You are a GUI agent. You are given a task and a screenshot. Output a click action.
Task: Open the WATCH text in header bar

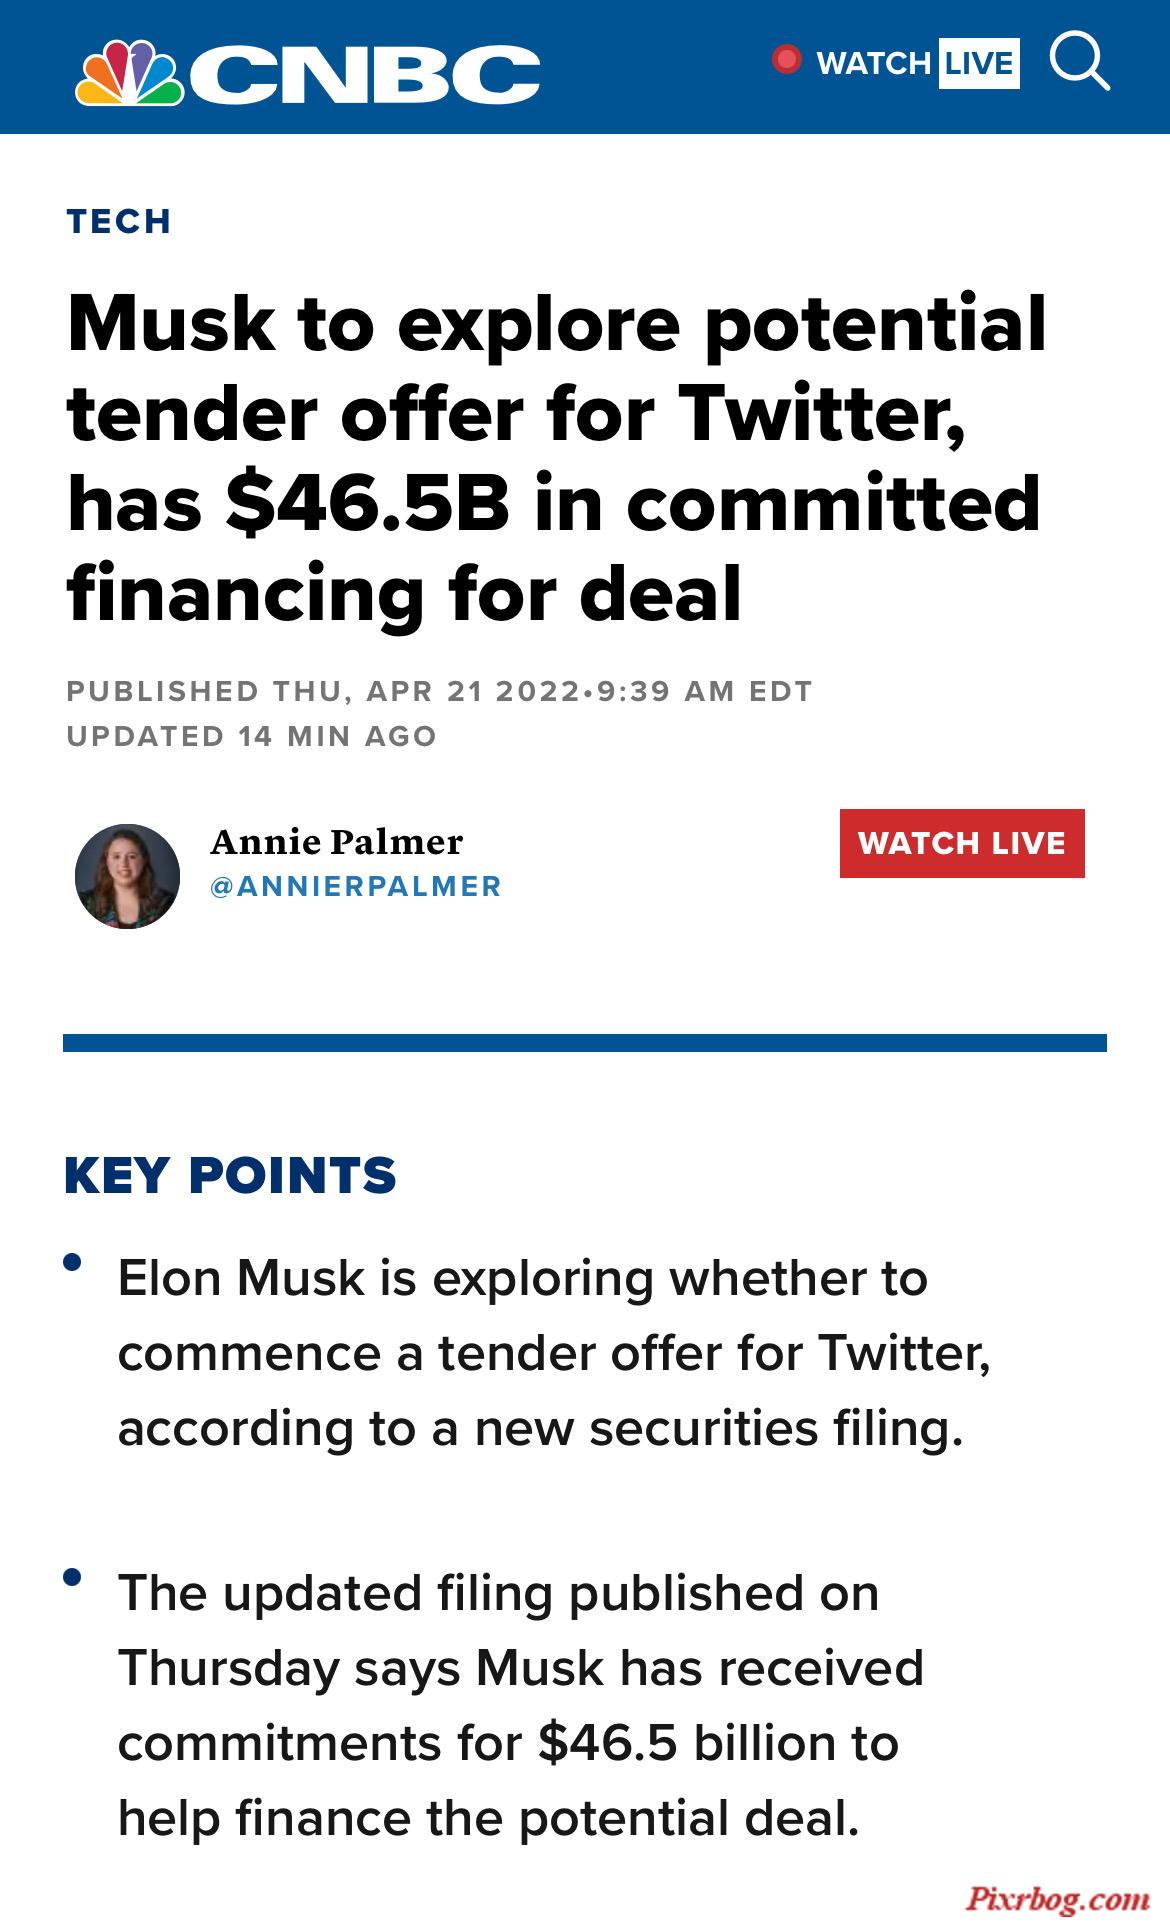coord(874,63)
